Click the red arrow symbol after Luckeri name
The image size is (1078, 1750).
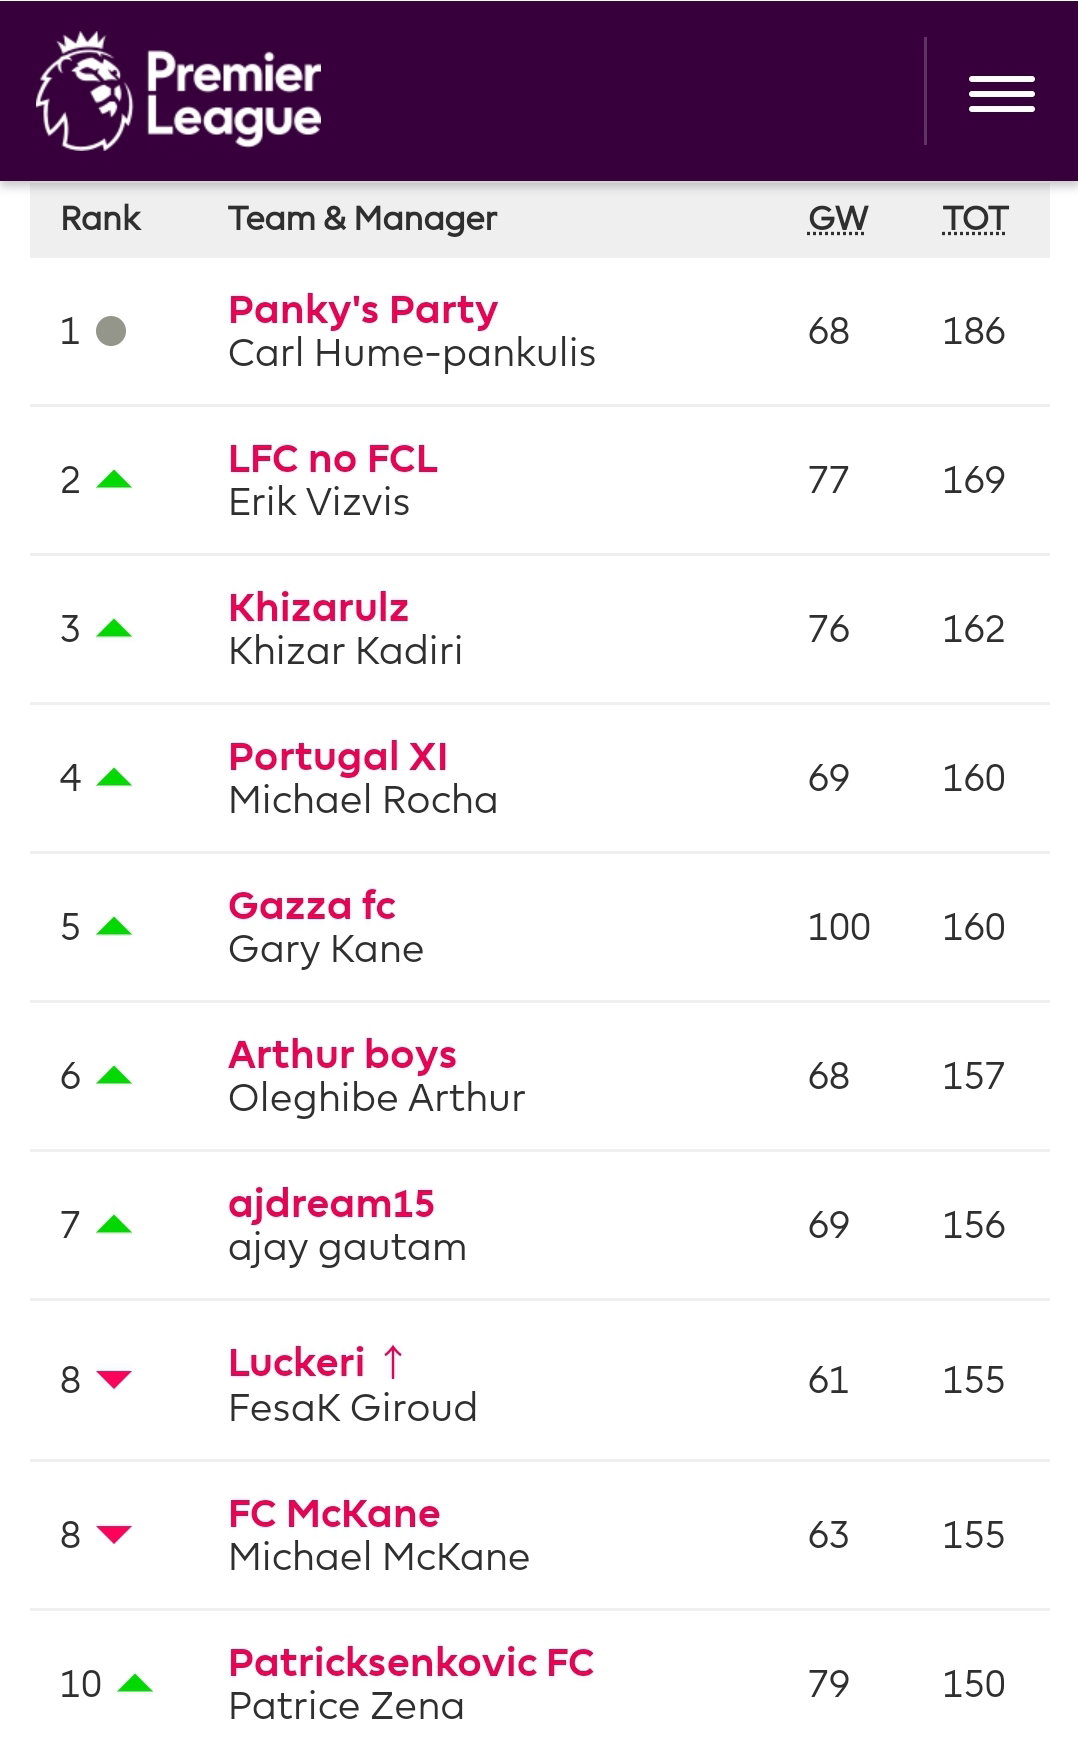click(x=393, y=1362)
